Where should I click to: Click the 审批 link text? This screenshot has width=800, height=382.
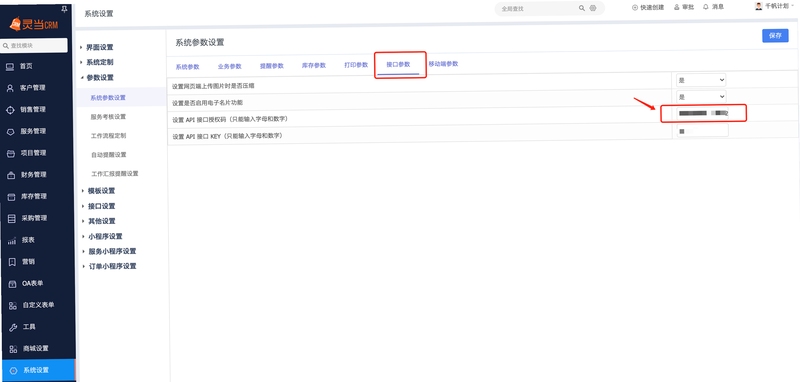(687, 8)
